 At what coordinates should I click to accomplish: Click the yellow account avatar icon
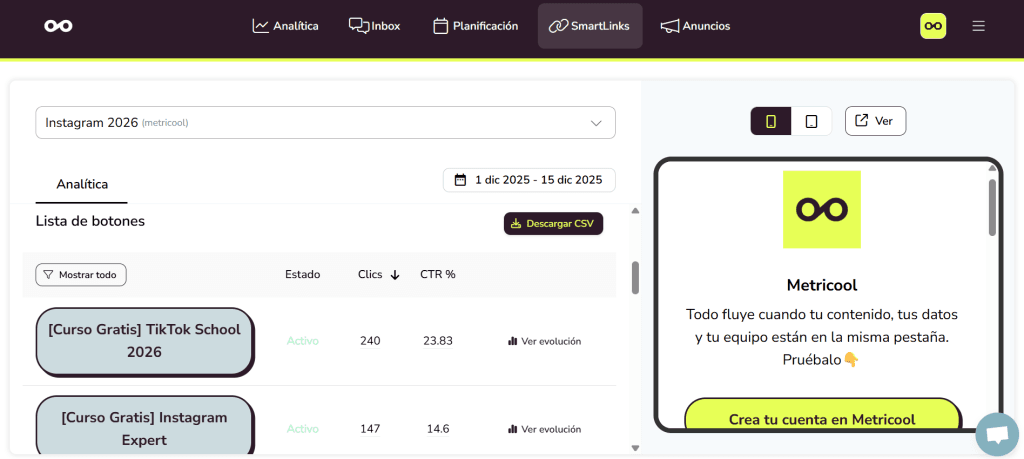932,26
